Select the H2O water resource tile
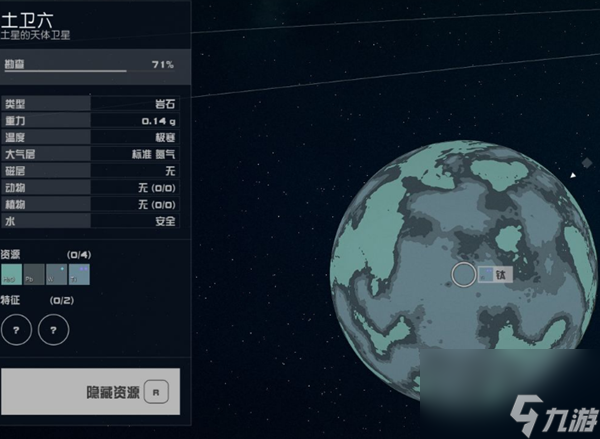 (11, 274)
